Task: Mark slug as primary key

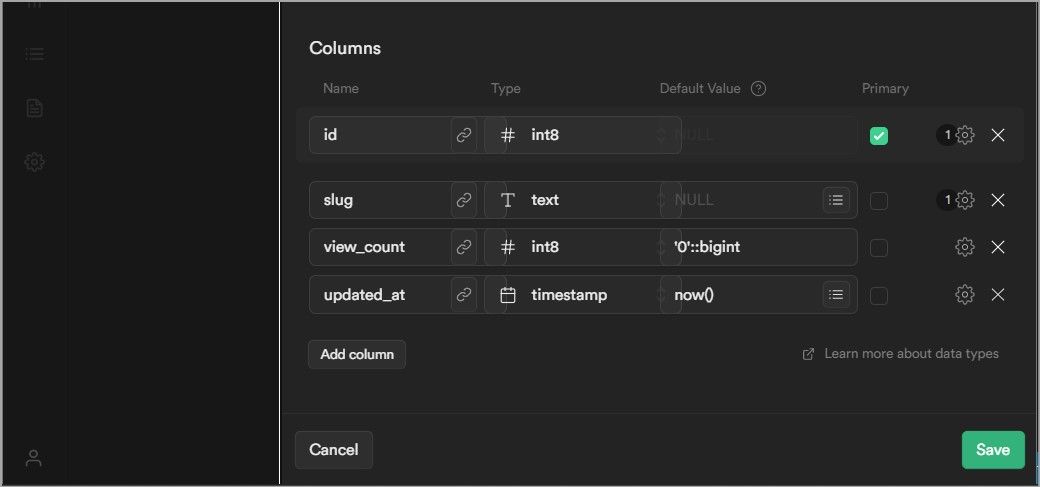Action: (879, 200)
